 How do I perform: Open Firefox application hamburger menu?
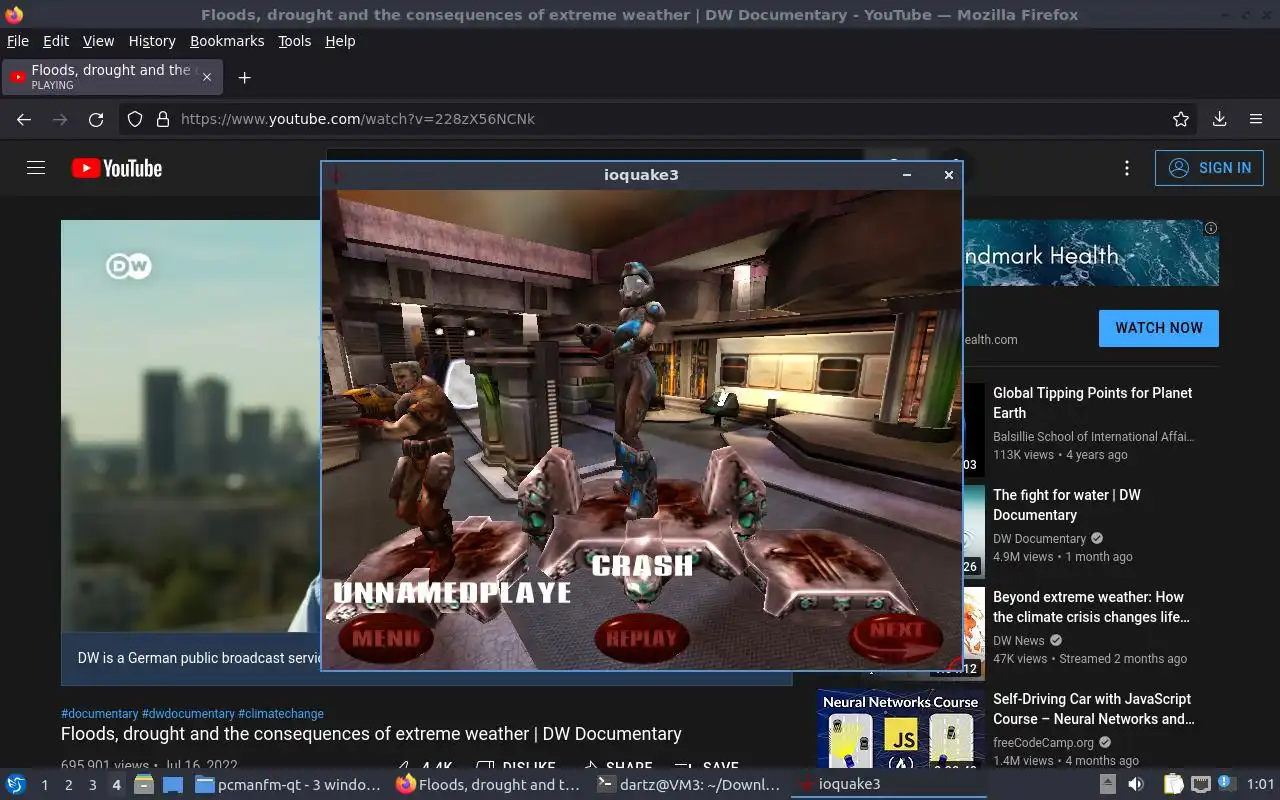(1256, 119)
